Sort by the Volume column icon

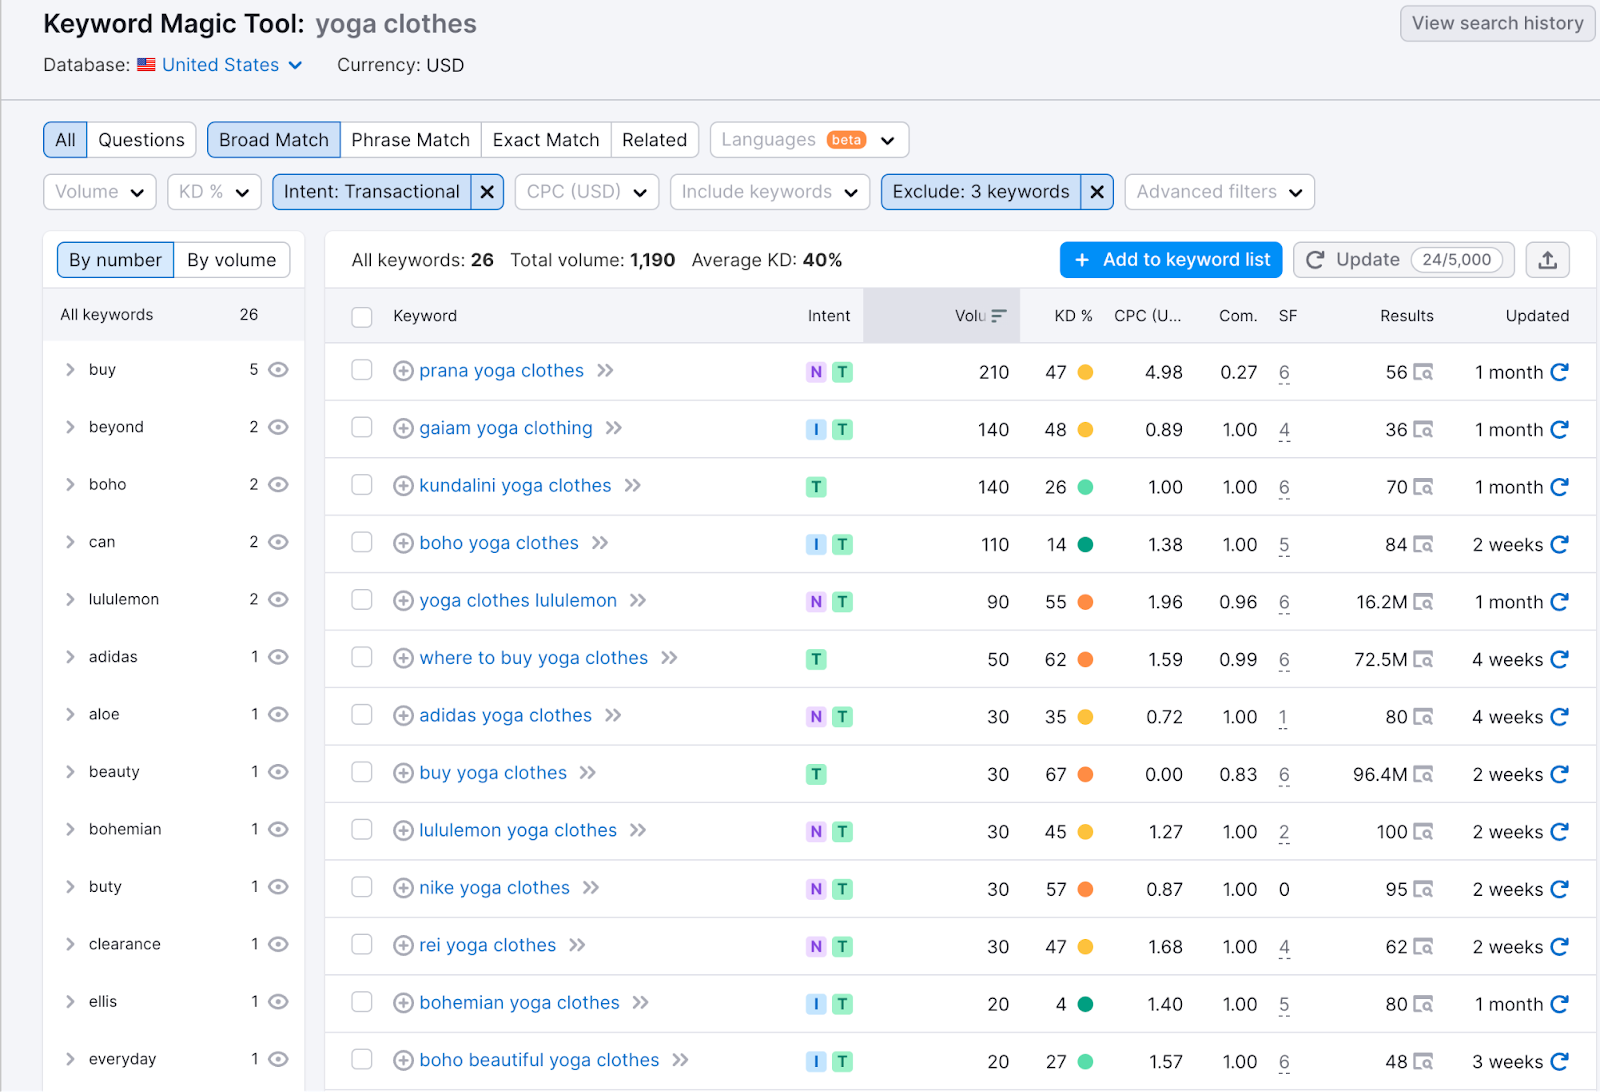(998, 316)
